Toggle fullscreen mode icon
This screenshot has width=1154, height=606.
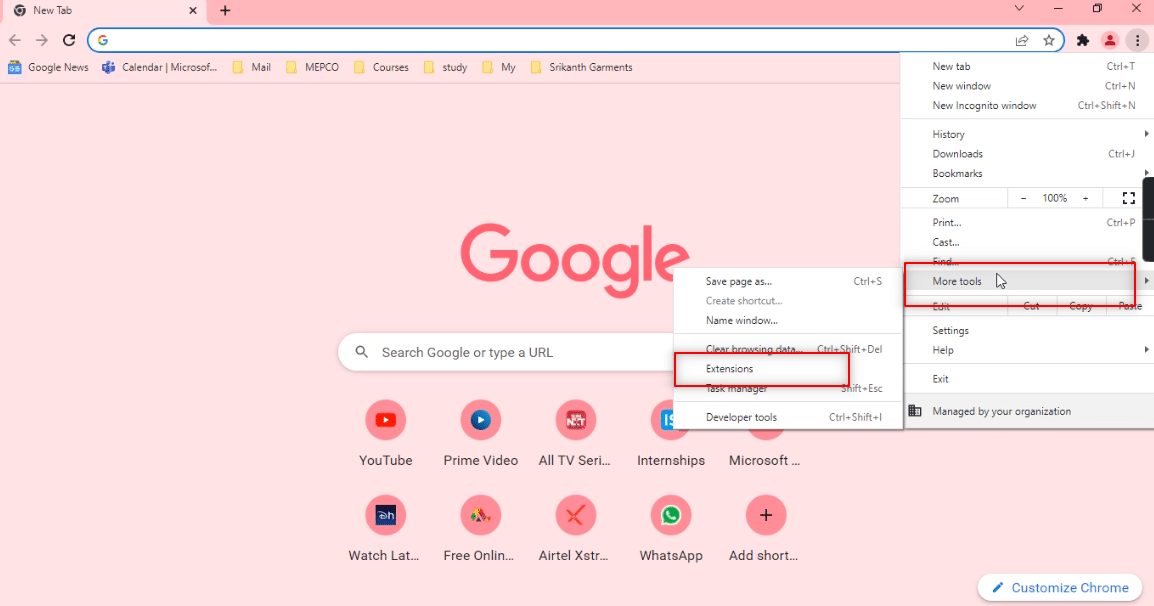1128,198
